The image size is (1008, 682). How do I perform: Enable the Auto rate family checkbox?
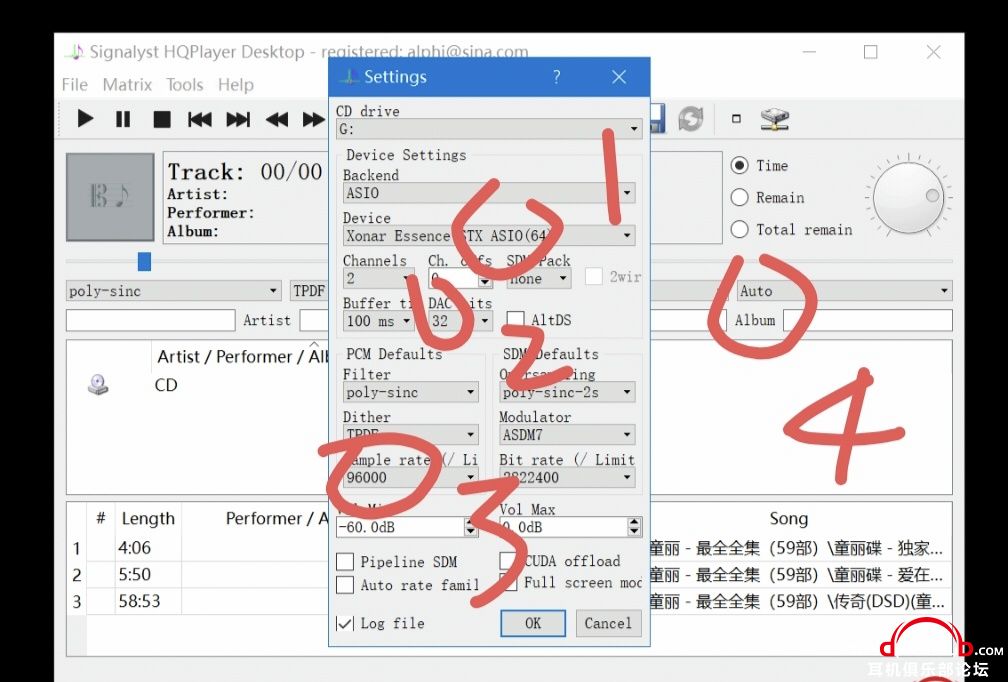[x=345, y=585]
